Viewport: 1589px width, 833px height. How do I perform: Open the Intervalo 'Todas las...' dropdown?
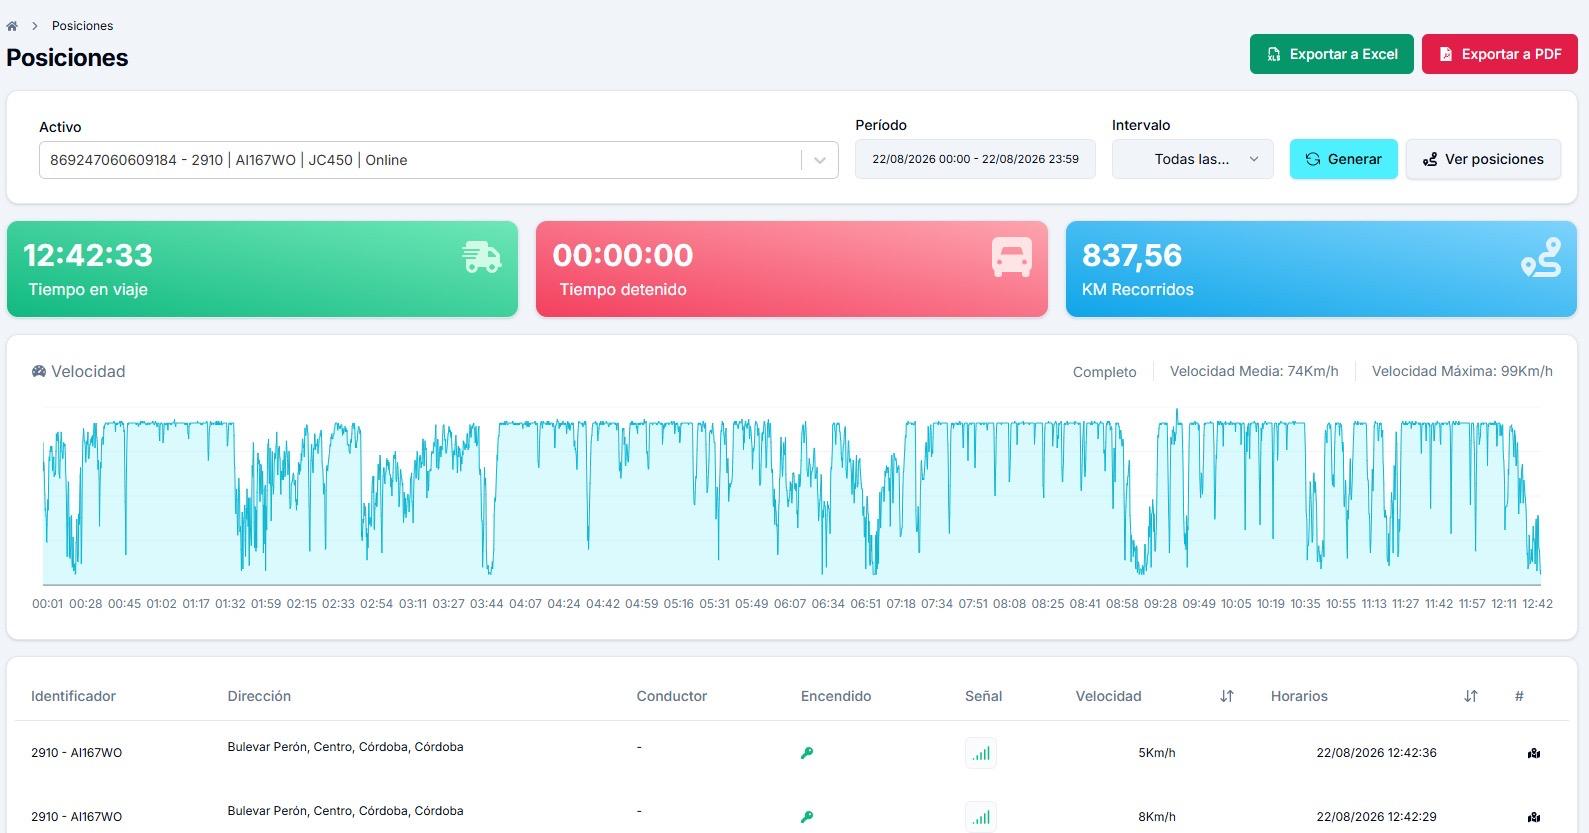pos(1193,159)
